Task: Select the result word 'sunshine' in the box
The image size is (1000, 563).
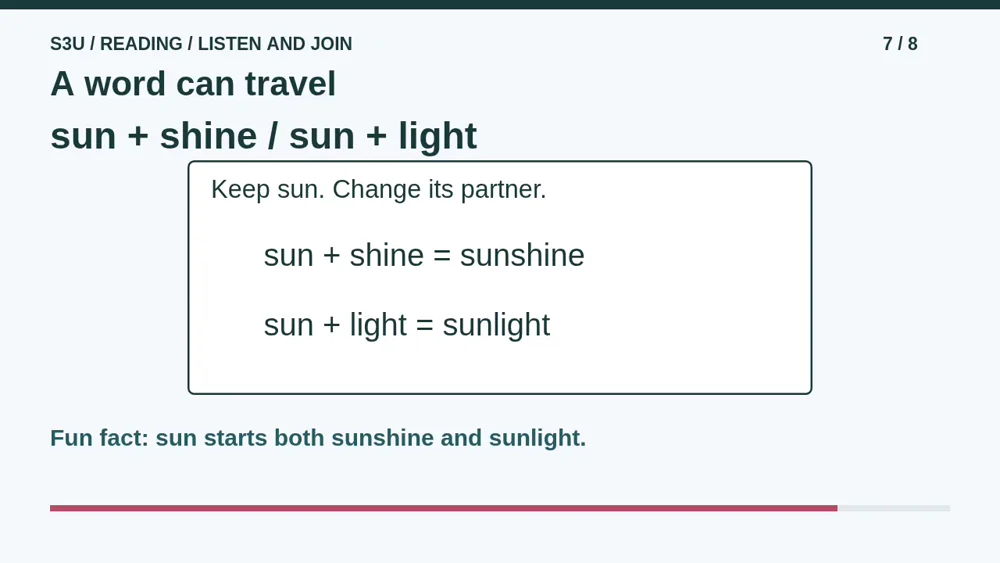Action: pyautogui.click(x=522, y=256)
